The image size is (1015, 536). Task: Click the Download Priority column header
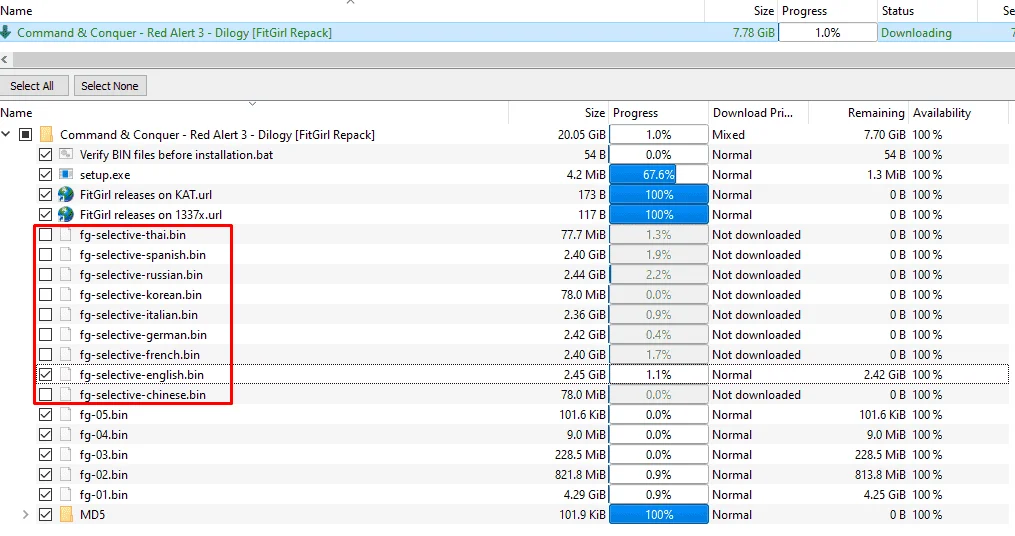tap(759, 113)
